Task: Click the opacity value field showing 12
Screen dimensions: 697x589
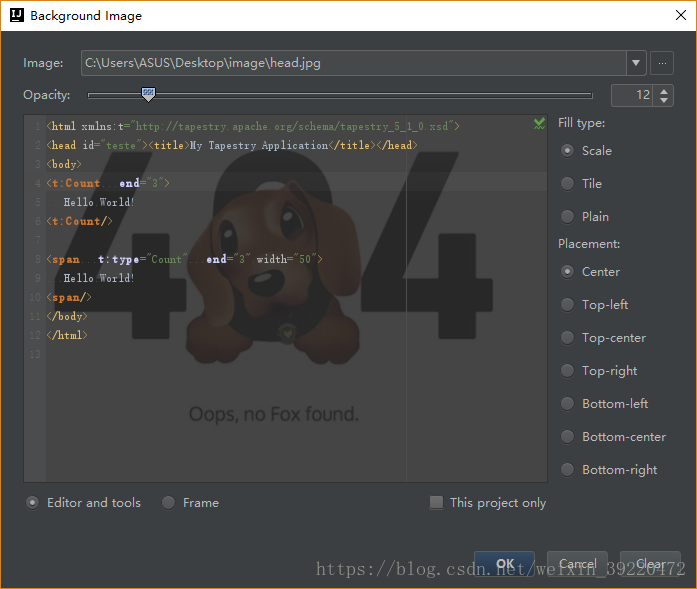Action: click(632, 95)
